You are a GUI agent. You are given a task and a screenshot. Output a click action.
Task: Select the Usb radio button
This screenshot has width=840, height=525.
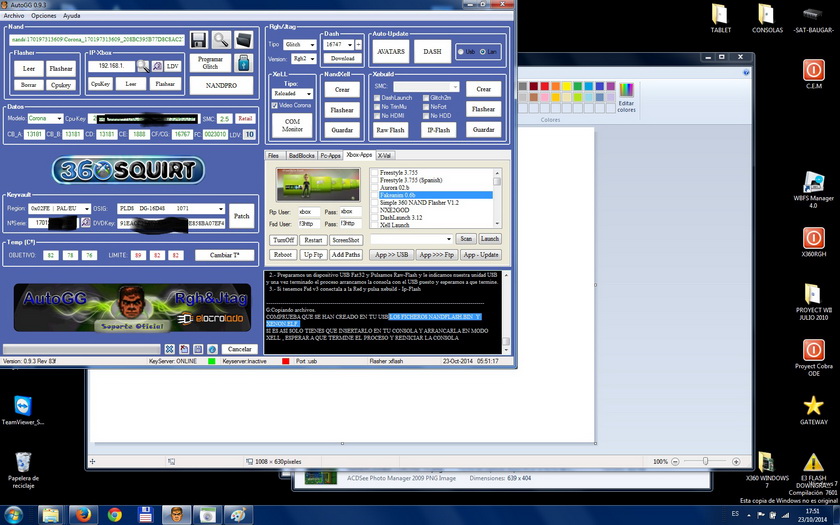pyautogui.click(x=461, y=52)
